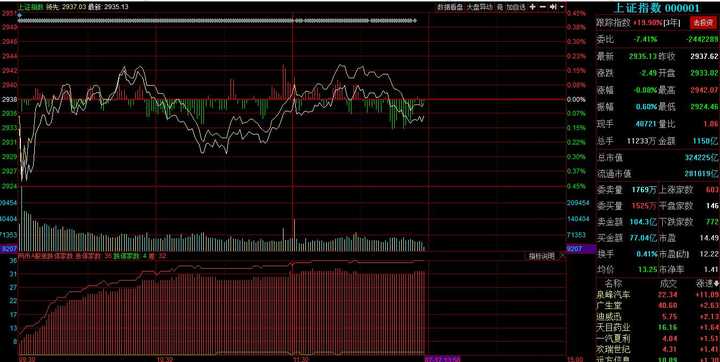Image resolution: width=720 pixels, height=362 pixels.
Task: Click the 竞 auction button in chart toolbar
Action: (500, 7)
